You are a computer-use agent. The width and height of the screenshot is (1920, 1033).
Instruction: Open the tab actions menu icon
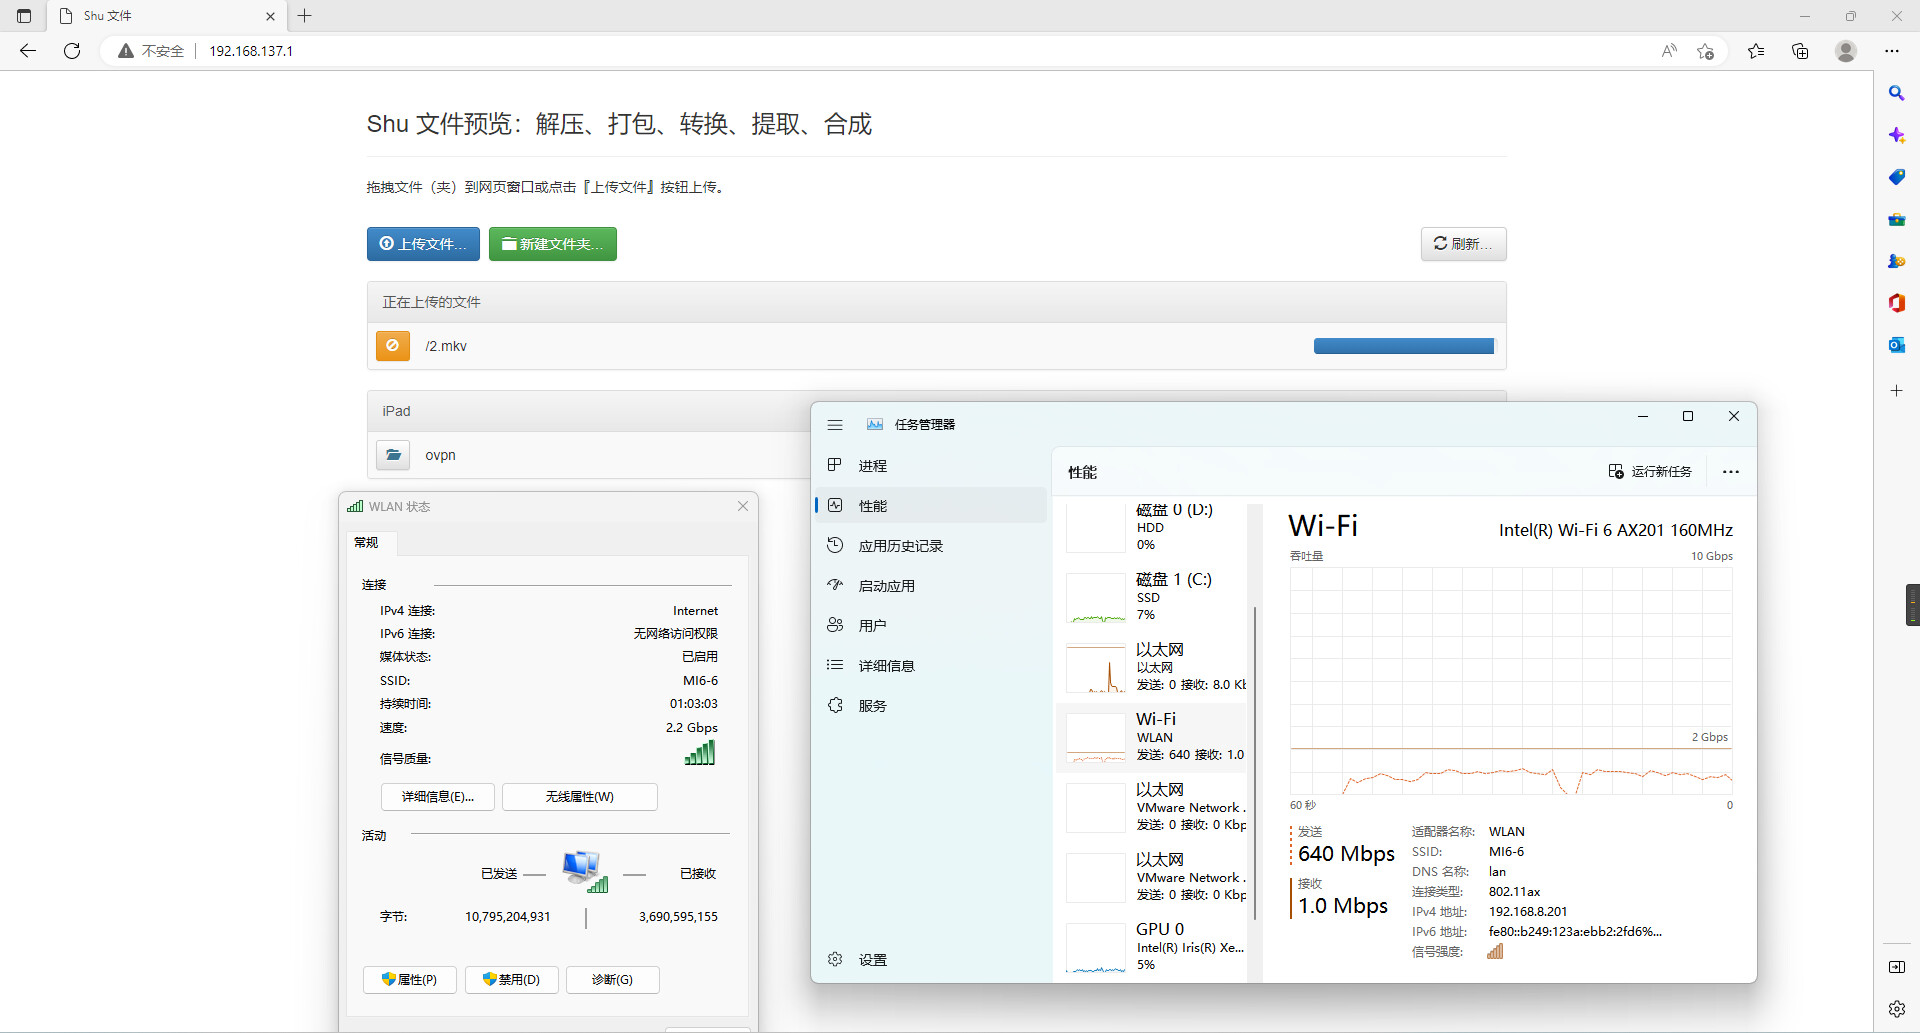tap(24, 16)
